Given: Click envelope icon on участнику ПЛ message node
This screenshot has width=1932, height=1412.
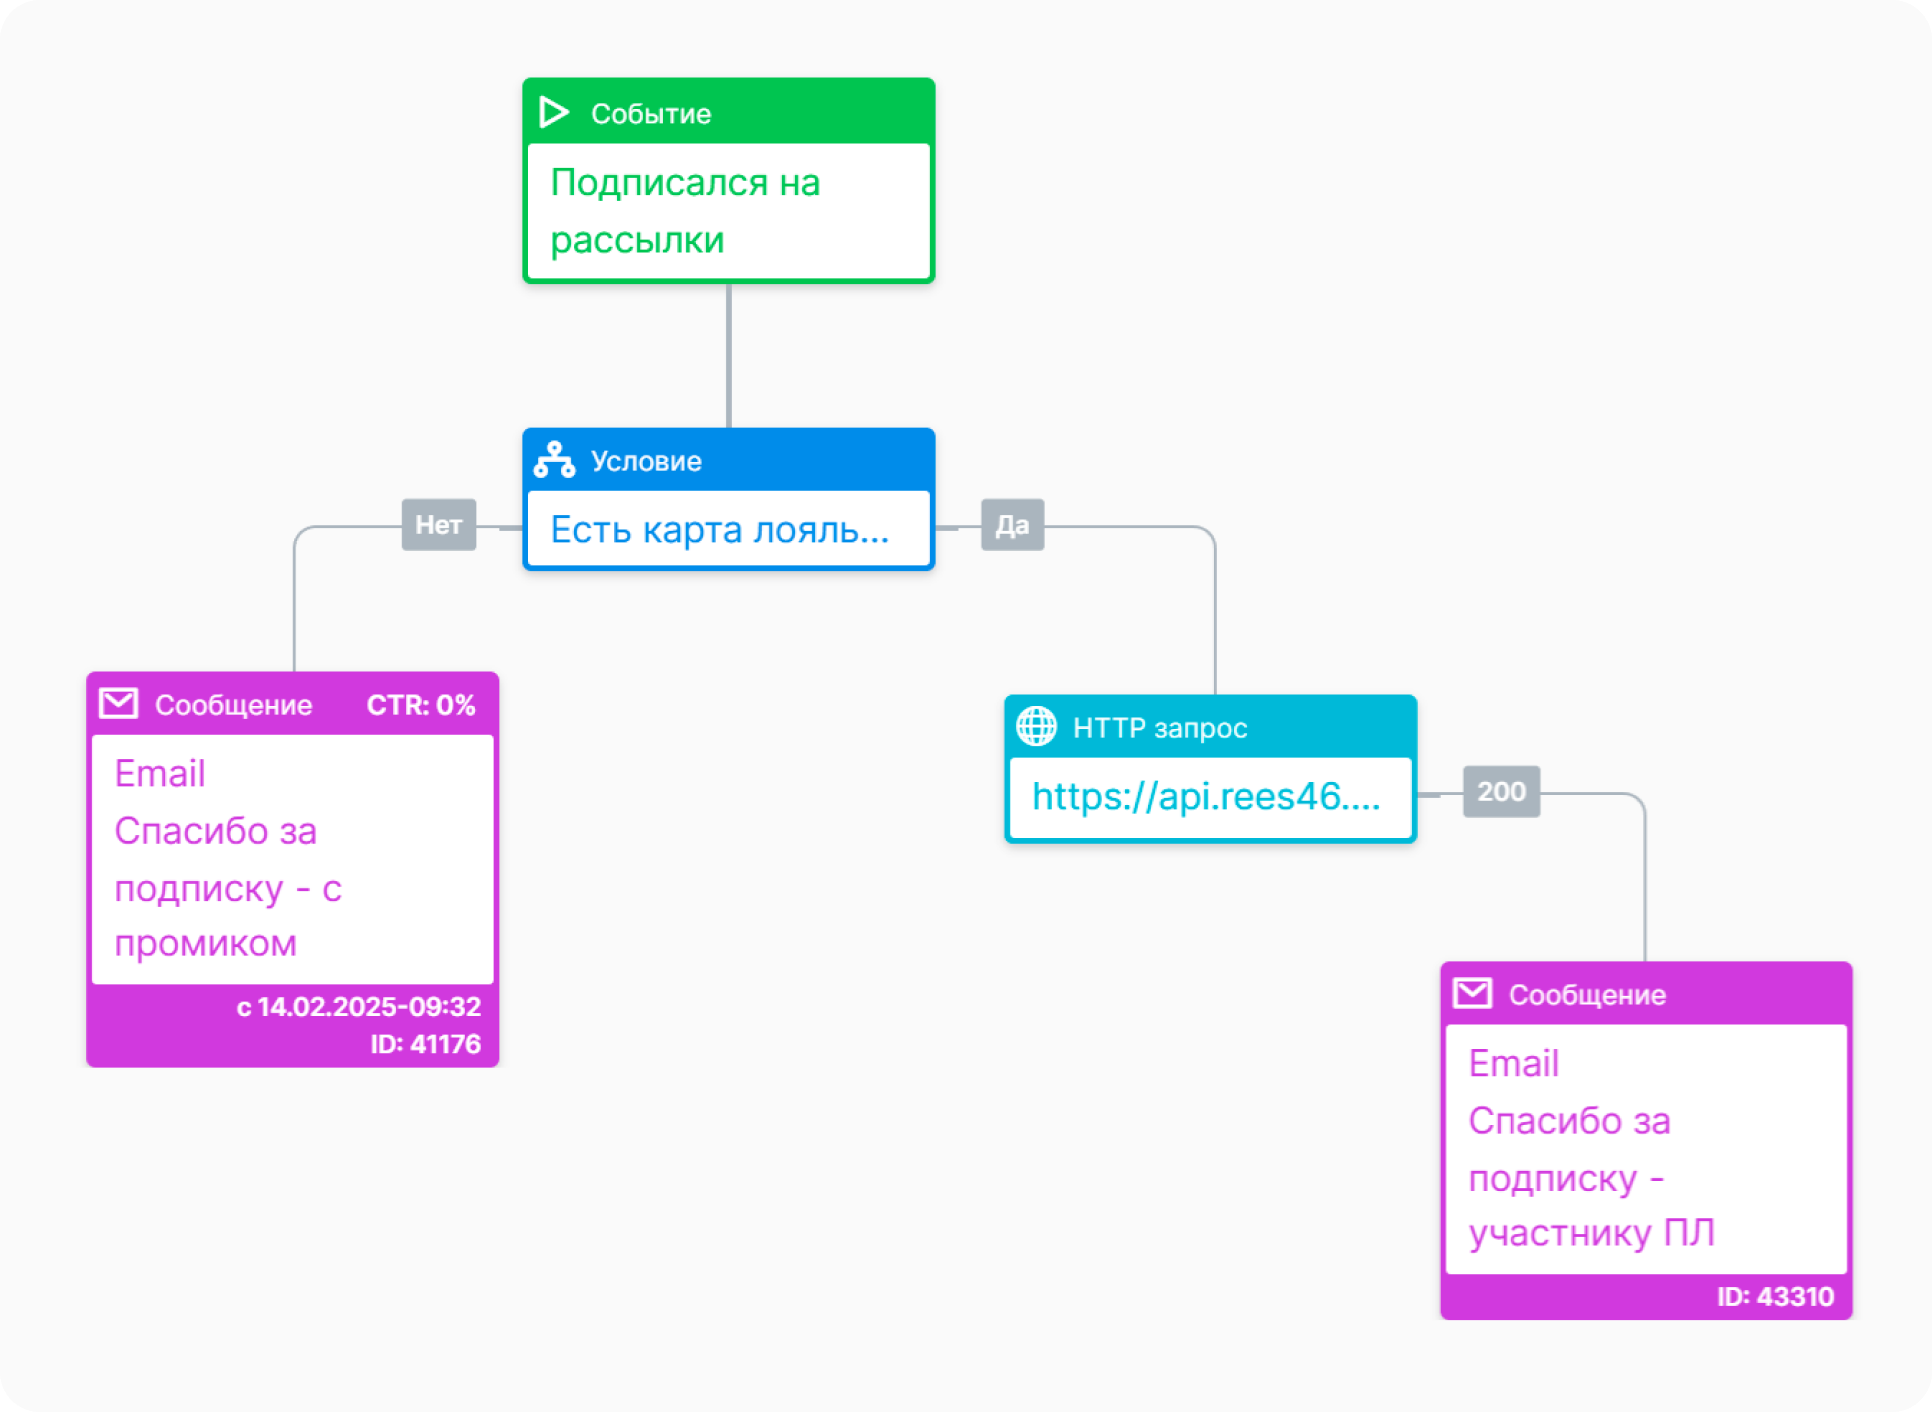Looking at the screenshot, I should coord(1472,993).
